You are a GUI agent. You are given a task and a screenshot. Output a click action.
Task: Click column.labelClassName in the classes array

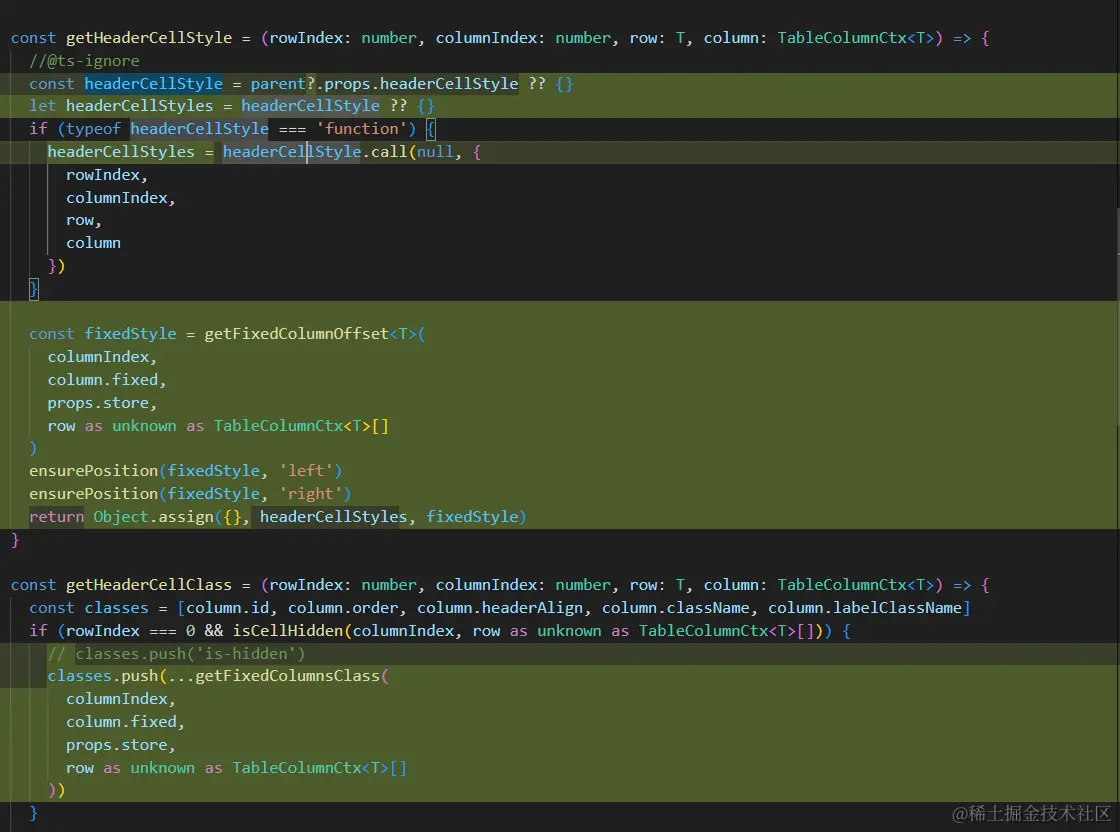(865, 608)
